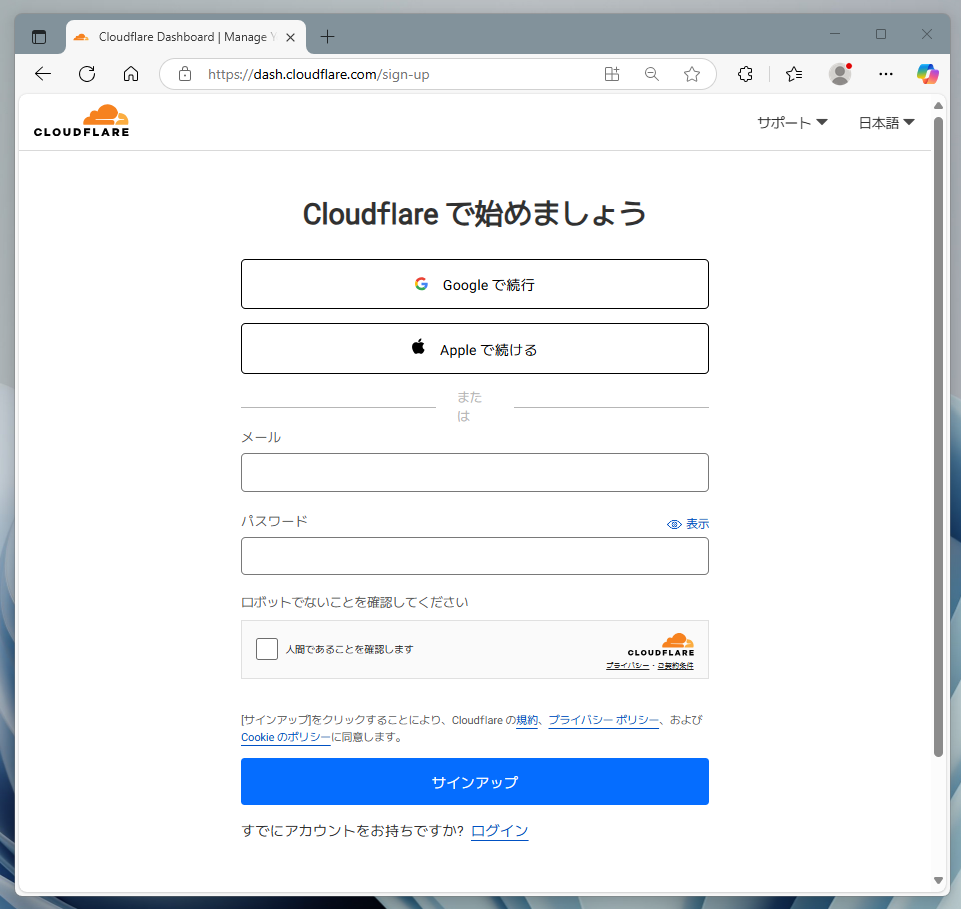Check the 人間であることを確認します checkbox

click(267, 648)
